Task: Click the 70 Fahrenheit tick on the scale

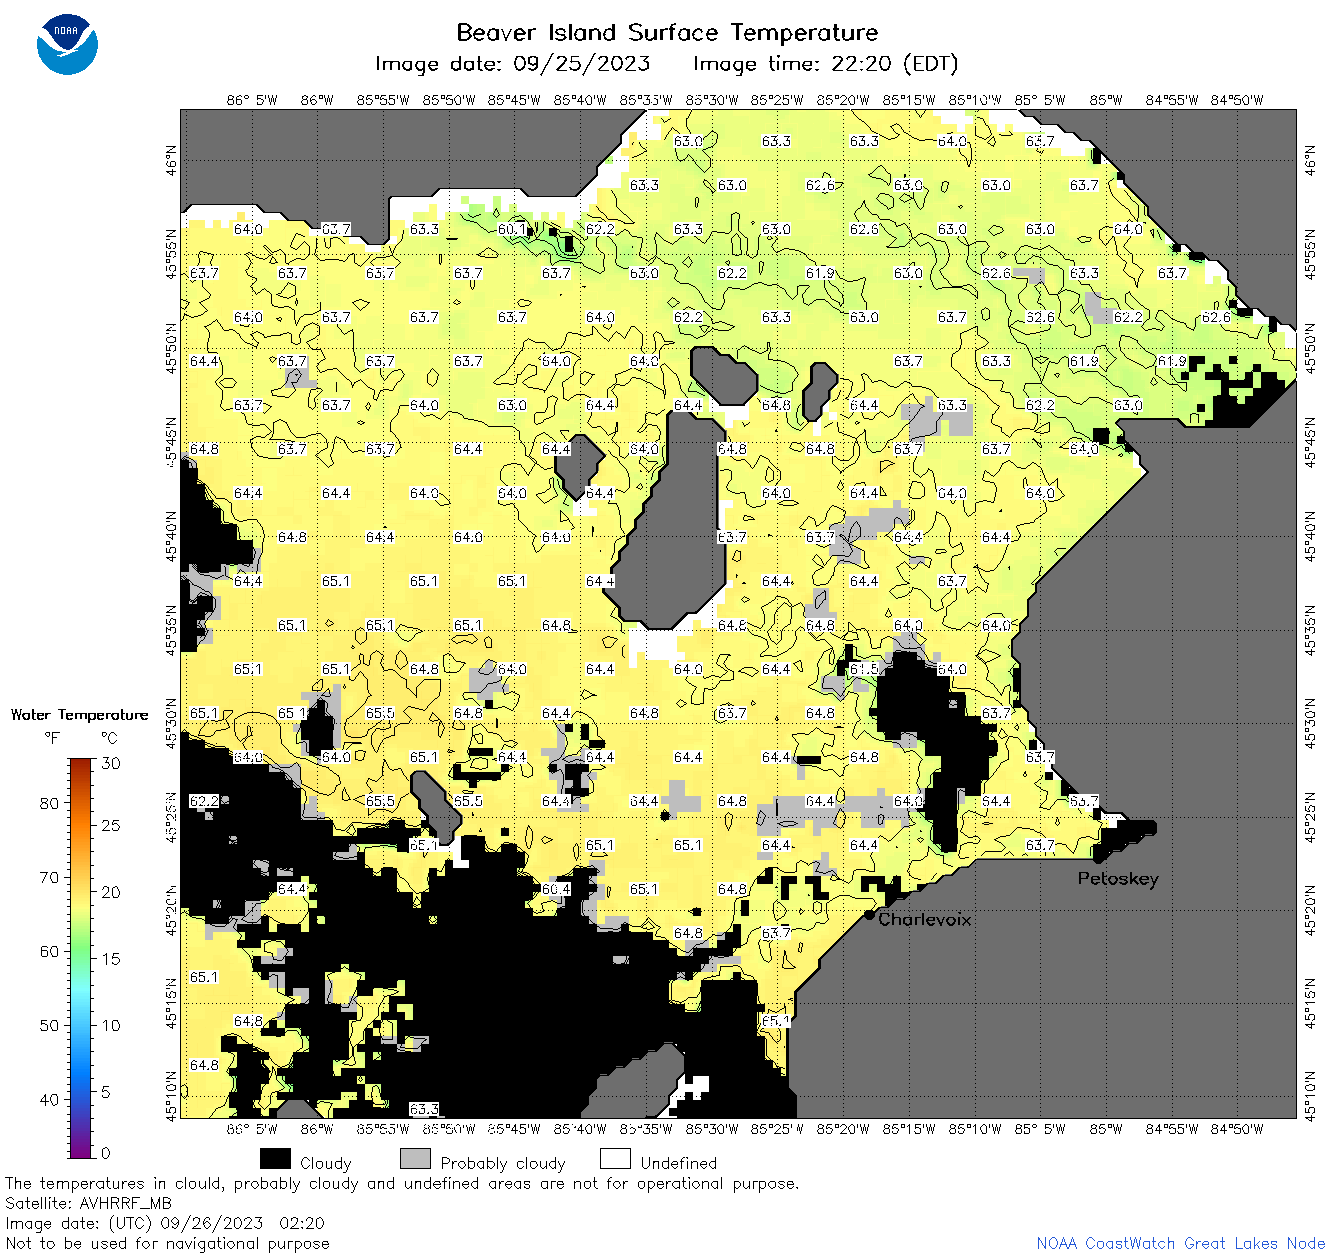Action: click(49, 877)
